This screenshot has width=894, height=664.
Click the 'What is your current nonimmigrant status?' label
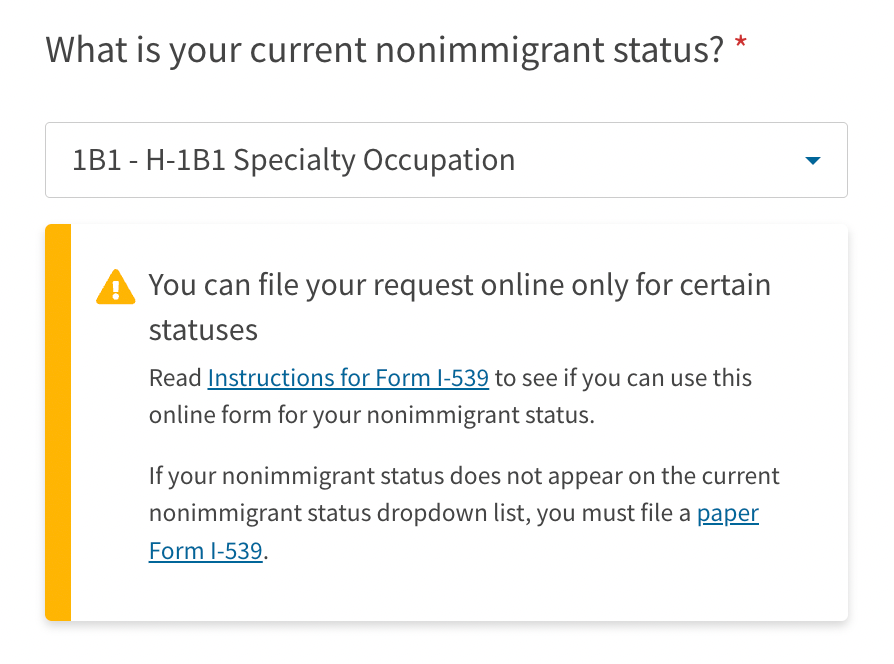(x=385, y=49)
